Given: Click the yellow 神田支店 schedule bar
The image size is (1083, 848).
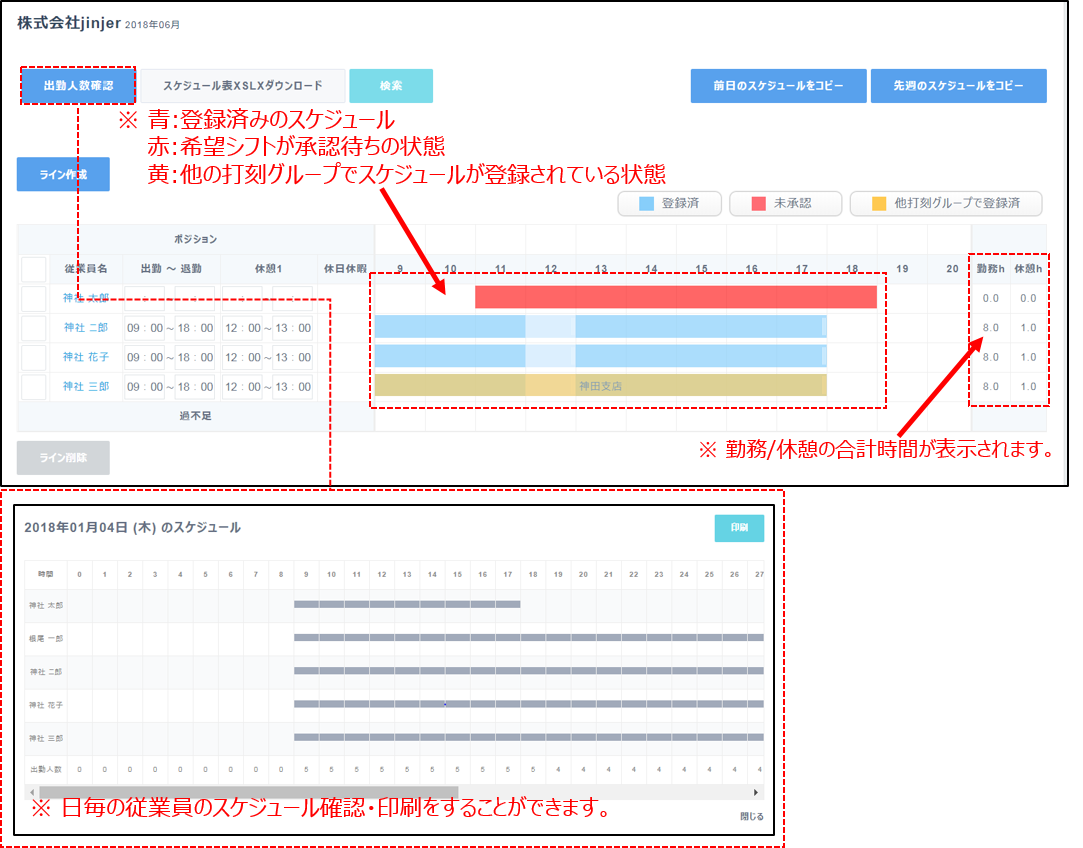Looking at the screenshot, I should (x=600, y=385).
